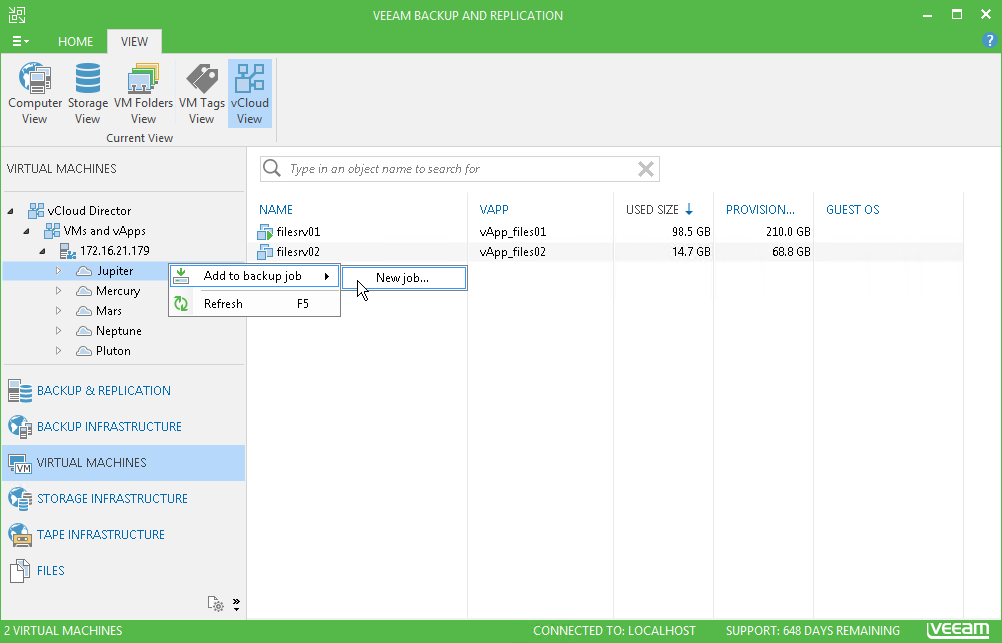Click the search field for object names
This screenshot has width=1002, height=643.
(459, 169)
